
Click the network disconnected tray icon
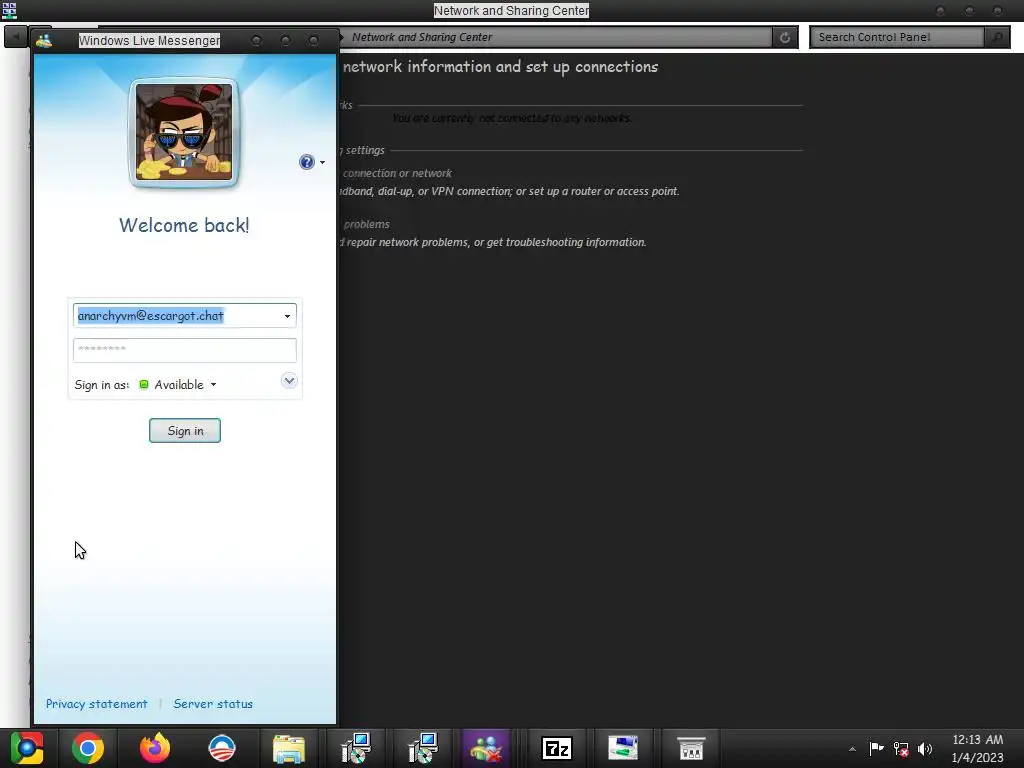(901, 749)
